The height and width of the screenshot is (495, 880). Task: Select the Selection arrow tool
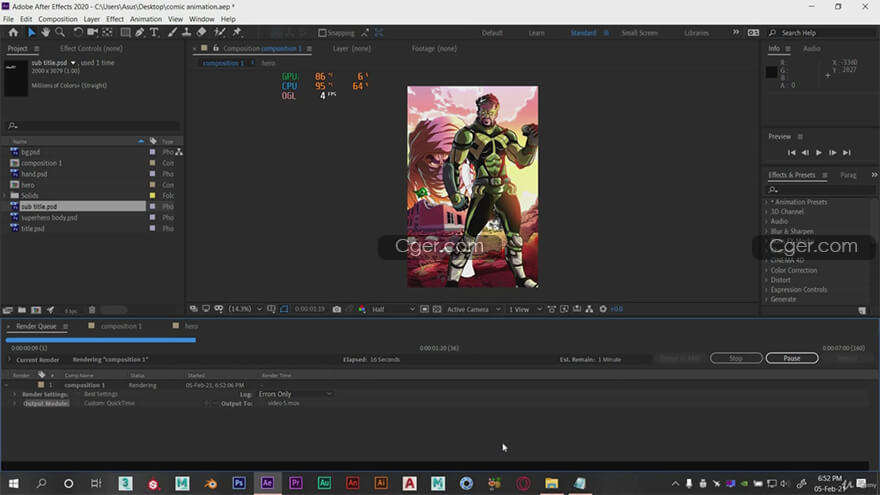coord(31,33)
